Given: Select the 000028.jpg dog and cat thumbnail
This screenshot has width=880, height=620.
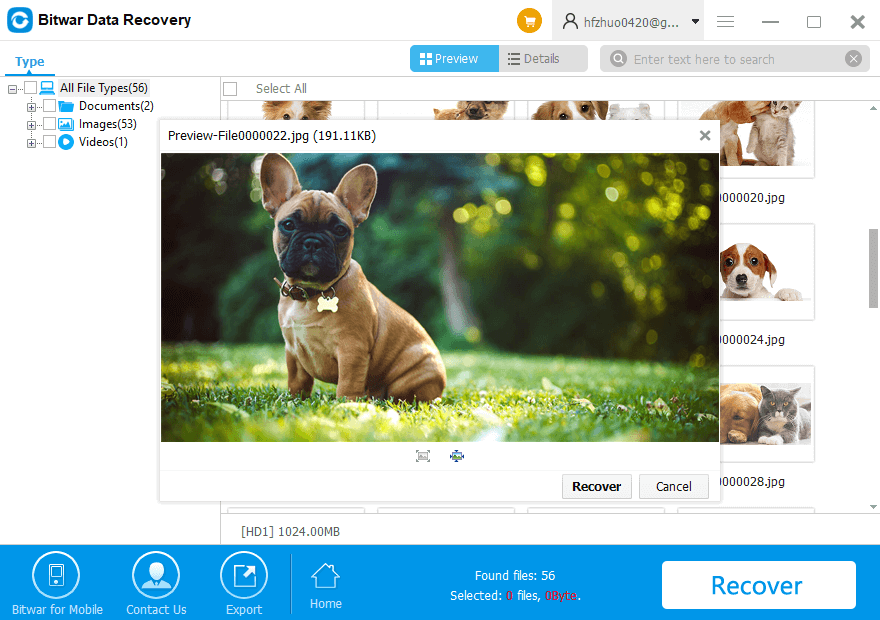Looking at the screenshot, I should [767, 414].
